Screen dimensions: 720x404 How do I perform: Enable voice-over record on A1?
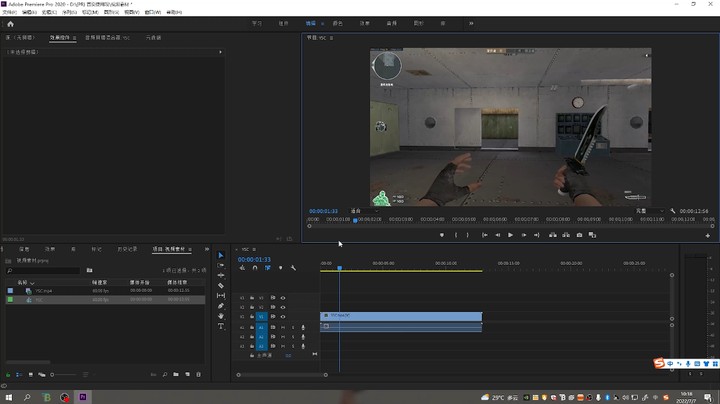tap(303, 327)
